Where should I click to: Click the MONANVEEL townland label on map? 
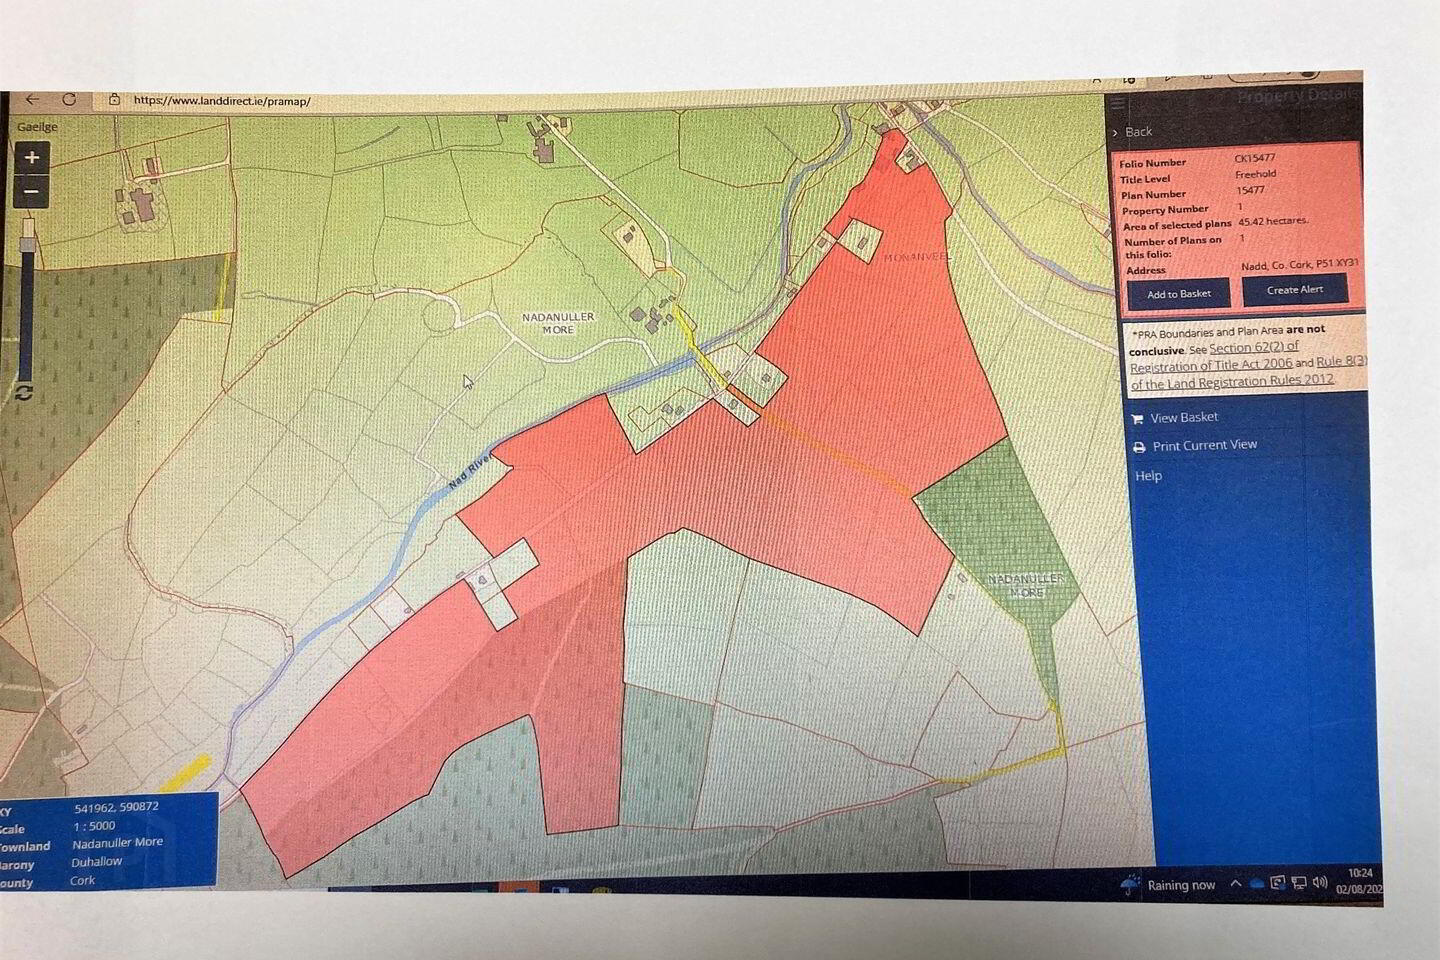pos(917,257)
